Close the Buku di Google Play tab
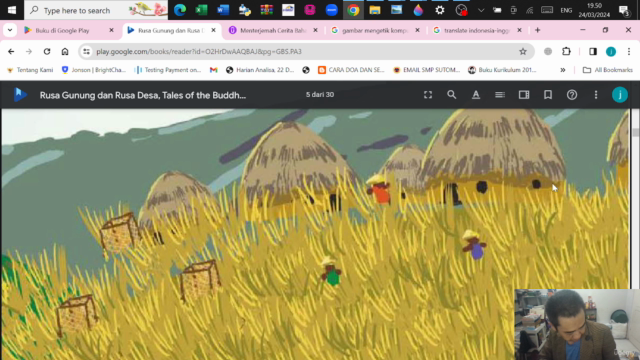 click(x=111, y=30)
